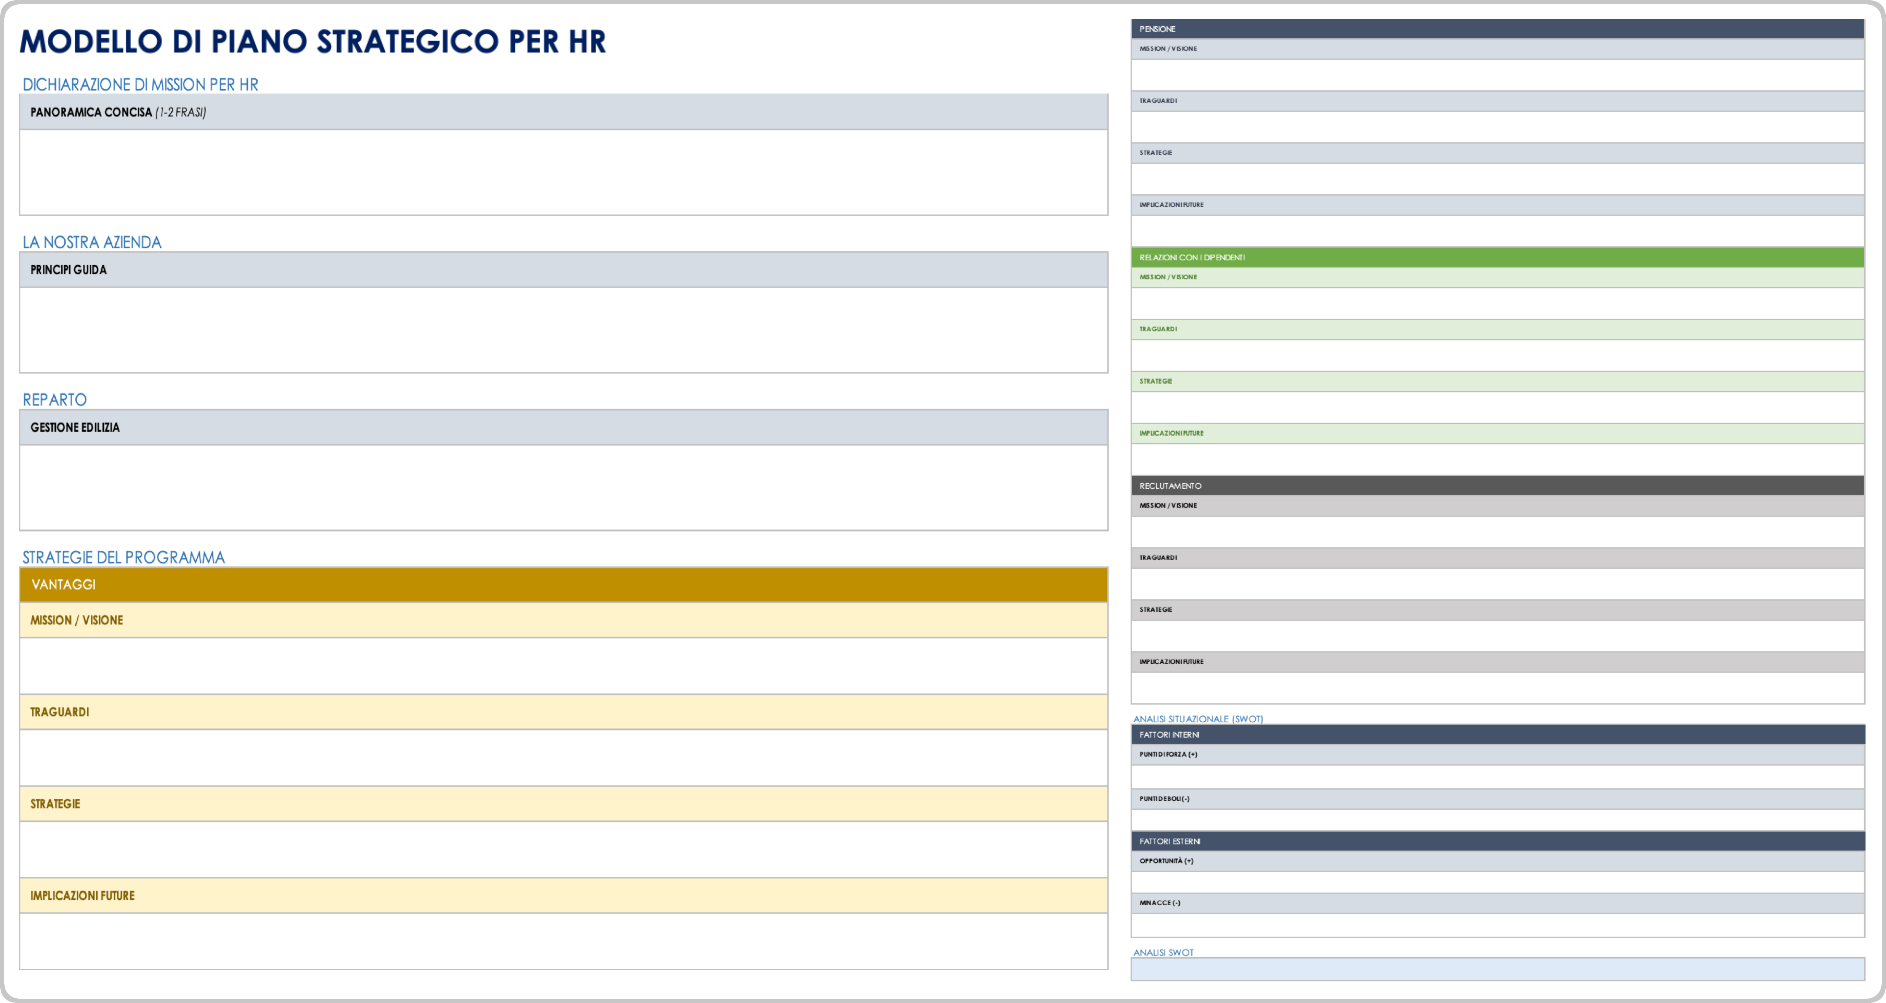This screenshot has width=1886, height=1003.
Task: Click the empty field below Vantaggi Traguardi
Action: (x=563, y=757)
